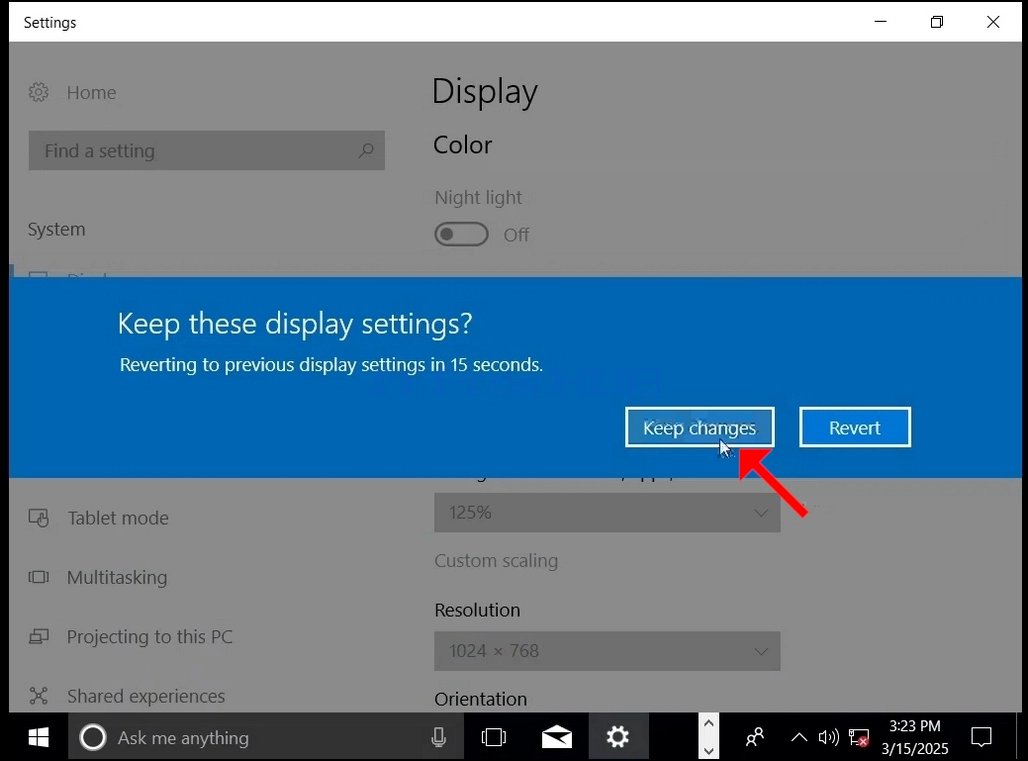The image size is (1028, 761).
Task: Click the Revert button
Action: 854,427
